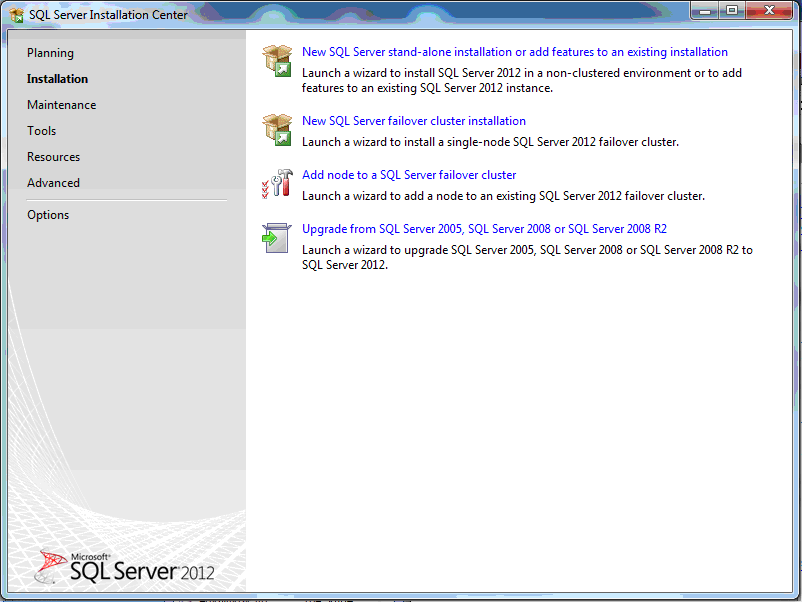802x602 pixels.
Task: Click the failover cluster installation box icon
Action: coord(276,130)
